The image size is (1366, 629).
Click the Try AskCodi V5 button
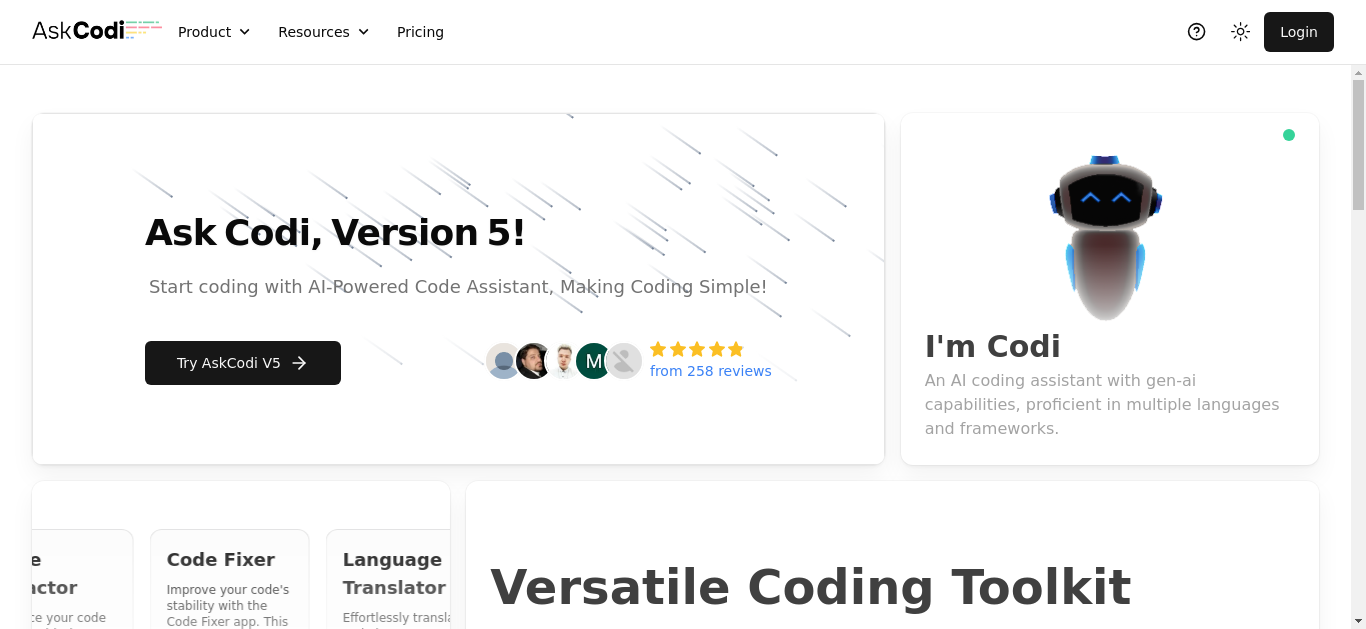[243, 363]
